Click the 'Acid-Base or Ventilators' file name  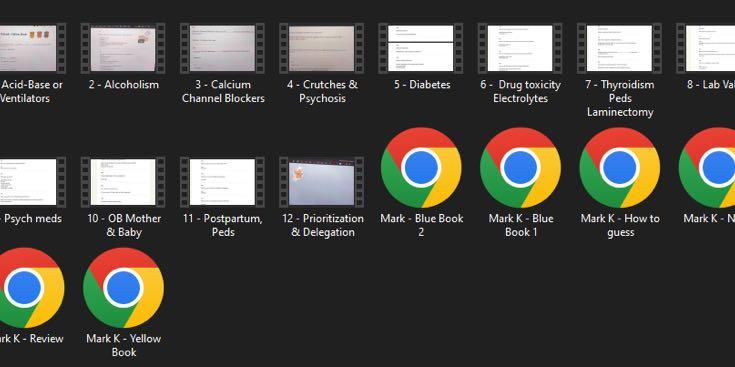tap(31, 91)
